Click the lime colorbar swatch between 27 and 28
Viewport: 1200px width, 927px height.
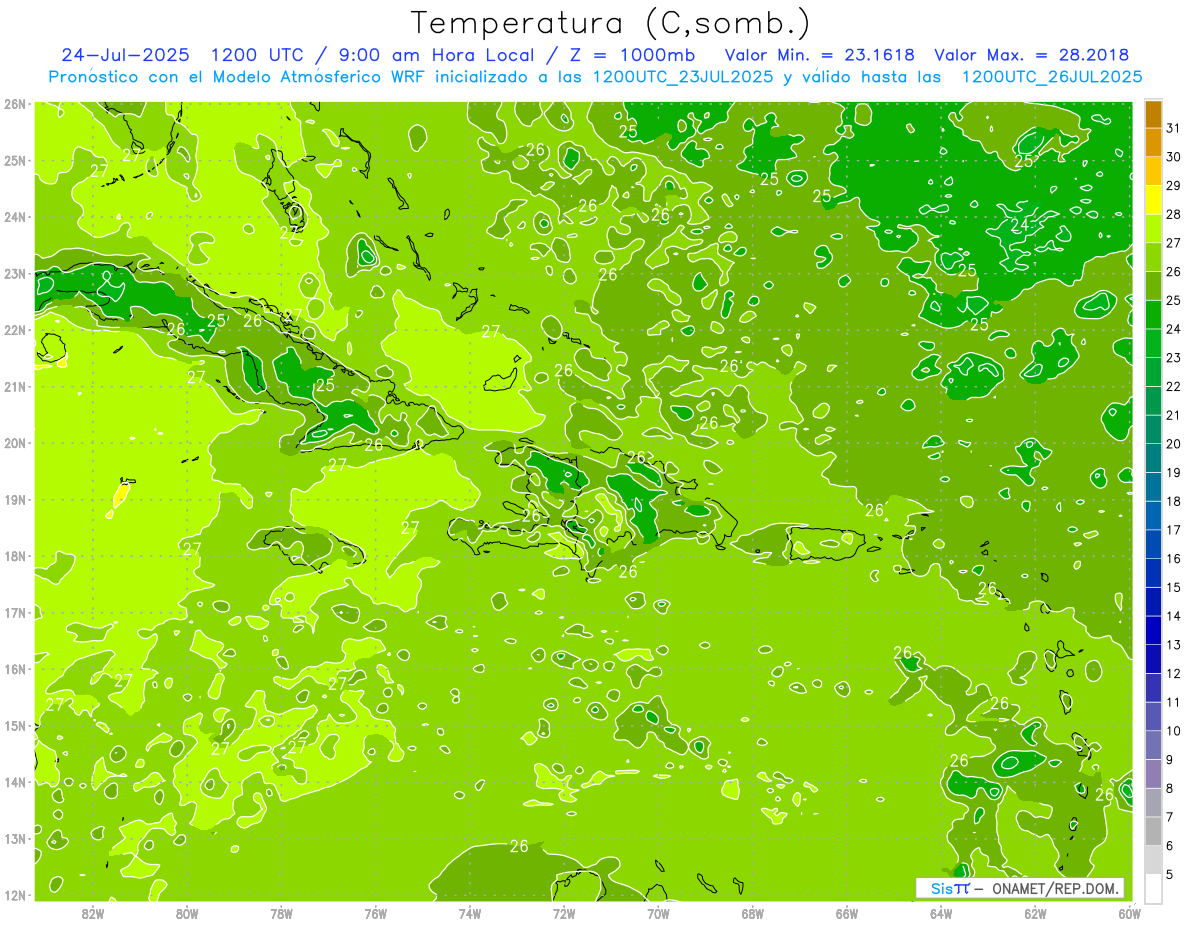1153,229
